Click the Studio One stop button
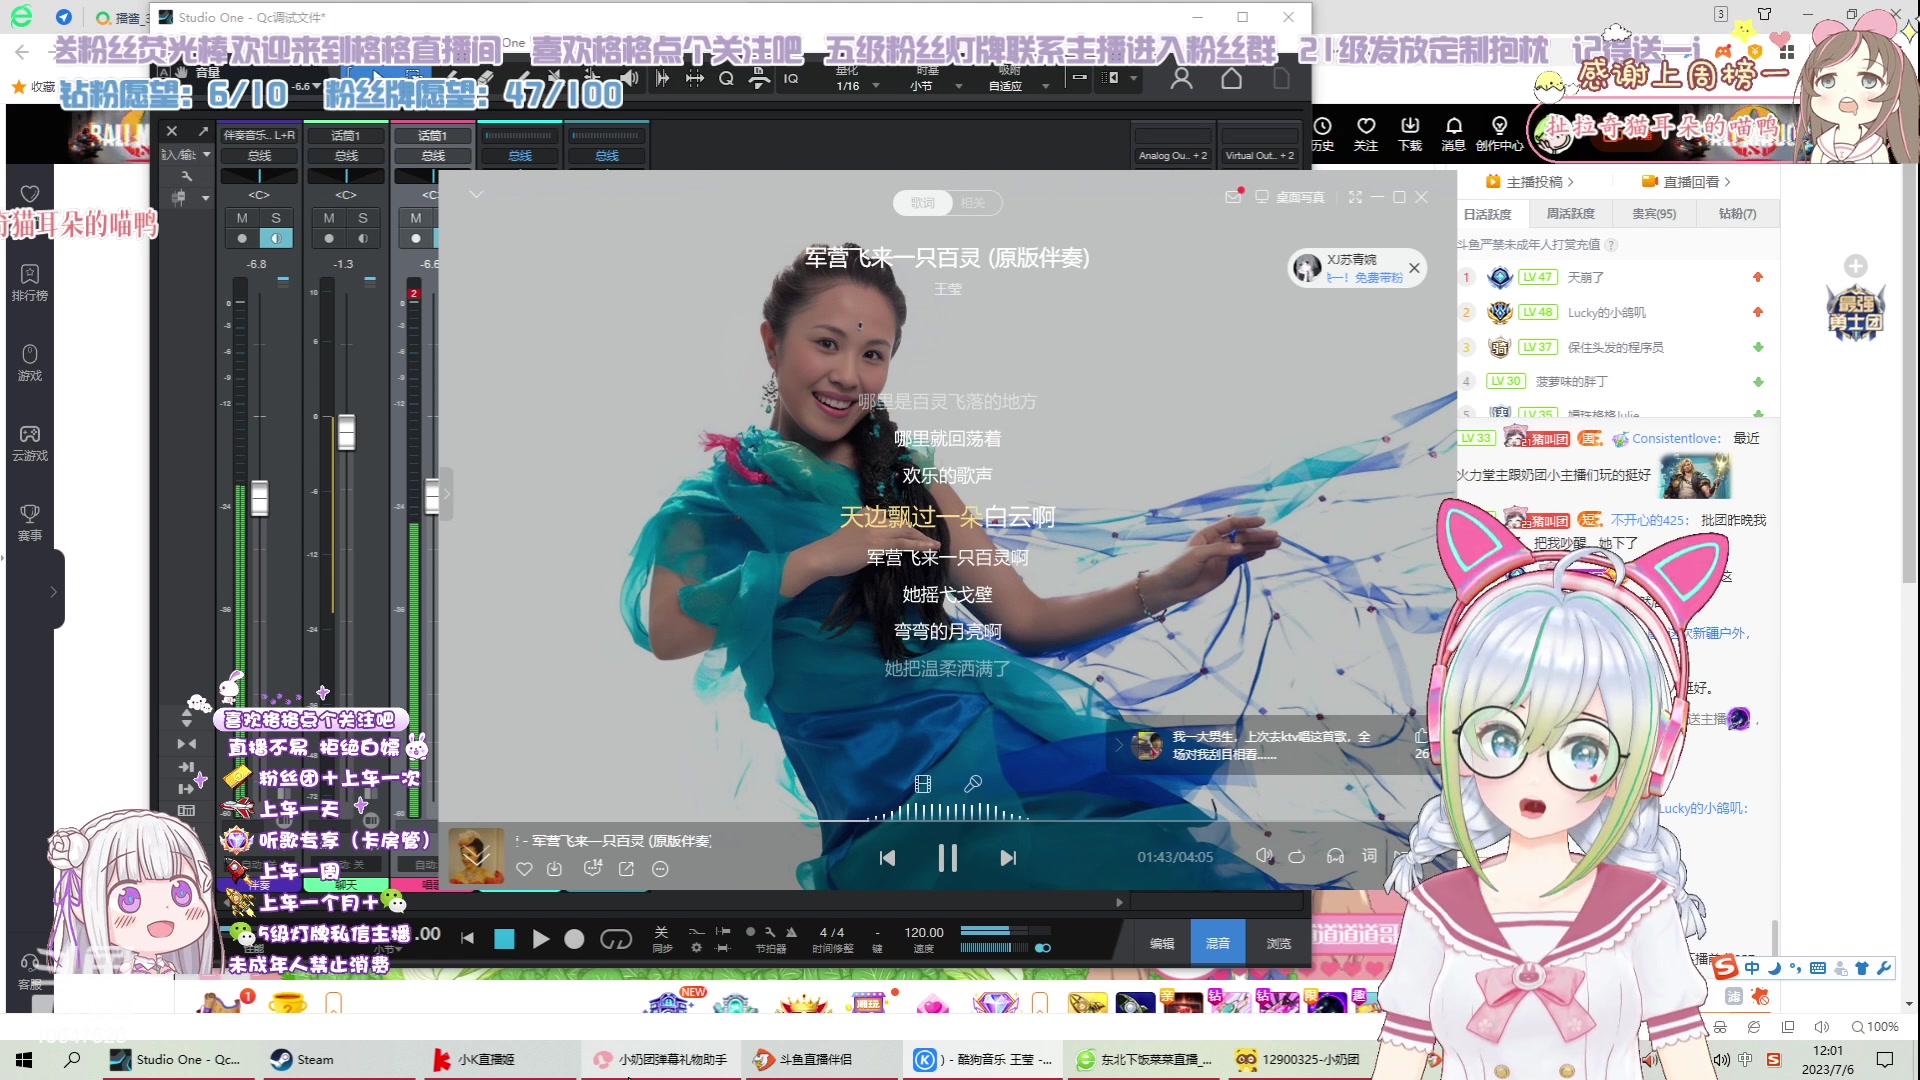Image resolution: width=1920 pixels, height=1080 pixels. 504,939
